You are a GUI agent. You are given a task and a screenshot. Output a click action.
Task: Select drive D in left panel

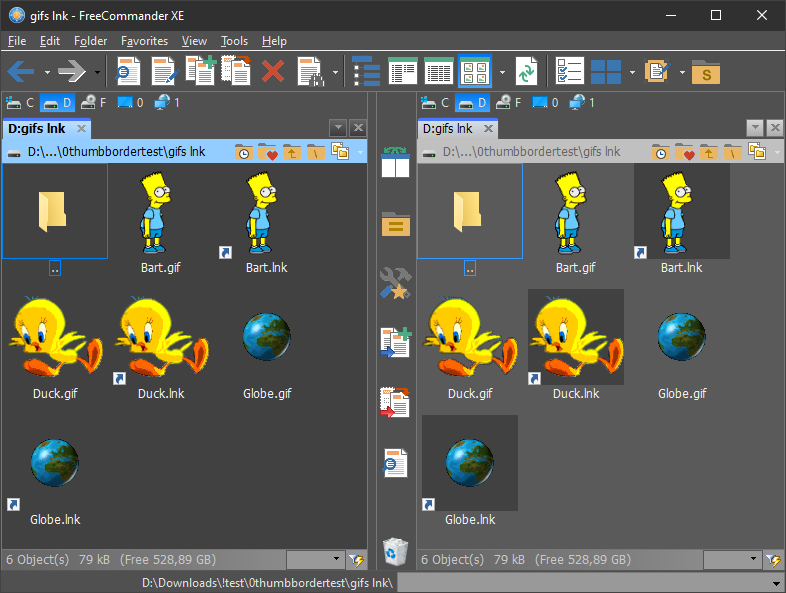point(57,103)
